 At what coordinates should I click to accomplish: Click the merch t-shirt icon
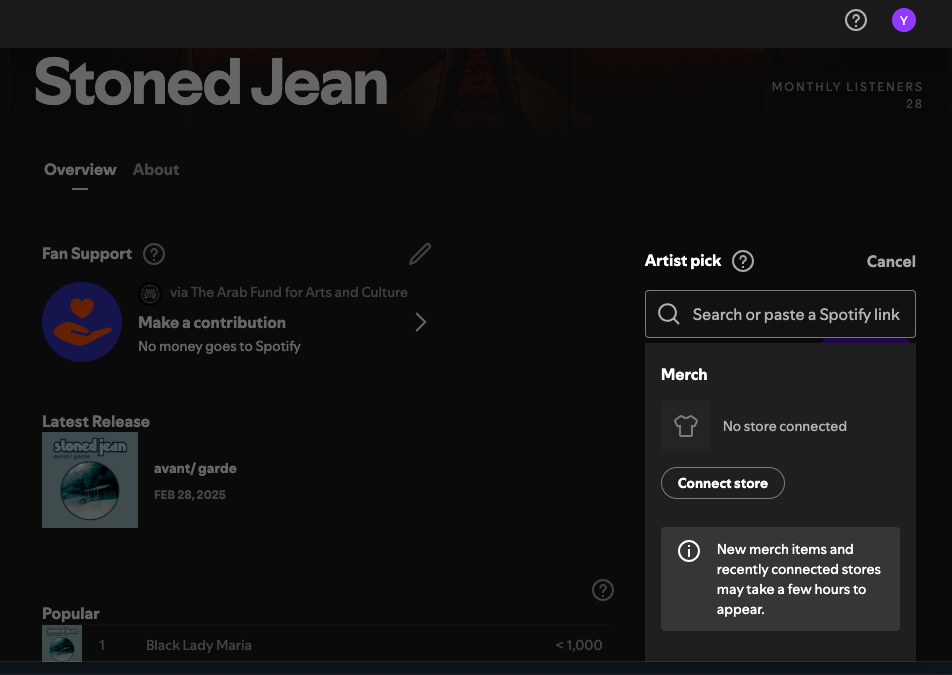coord(685,426)
